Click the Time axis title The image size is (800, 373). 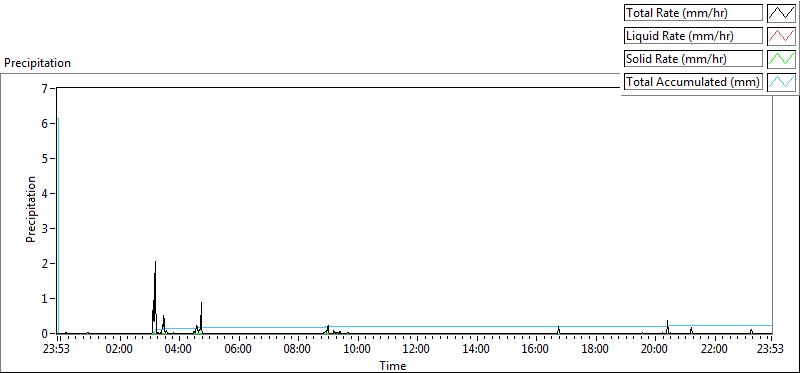click(393, 365)
